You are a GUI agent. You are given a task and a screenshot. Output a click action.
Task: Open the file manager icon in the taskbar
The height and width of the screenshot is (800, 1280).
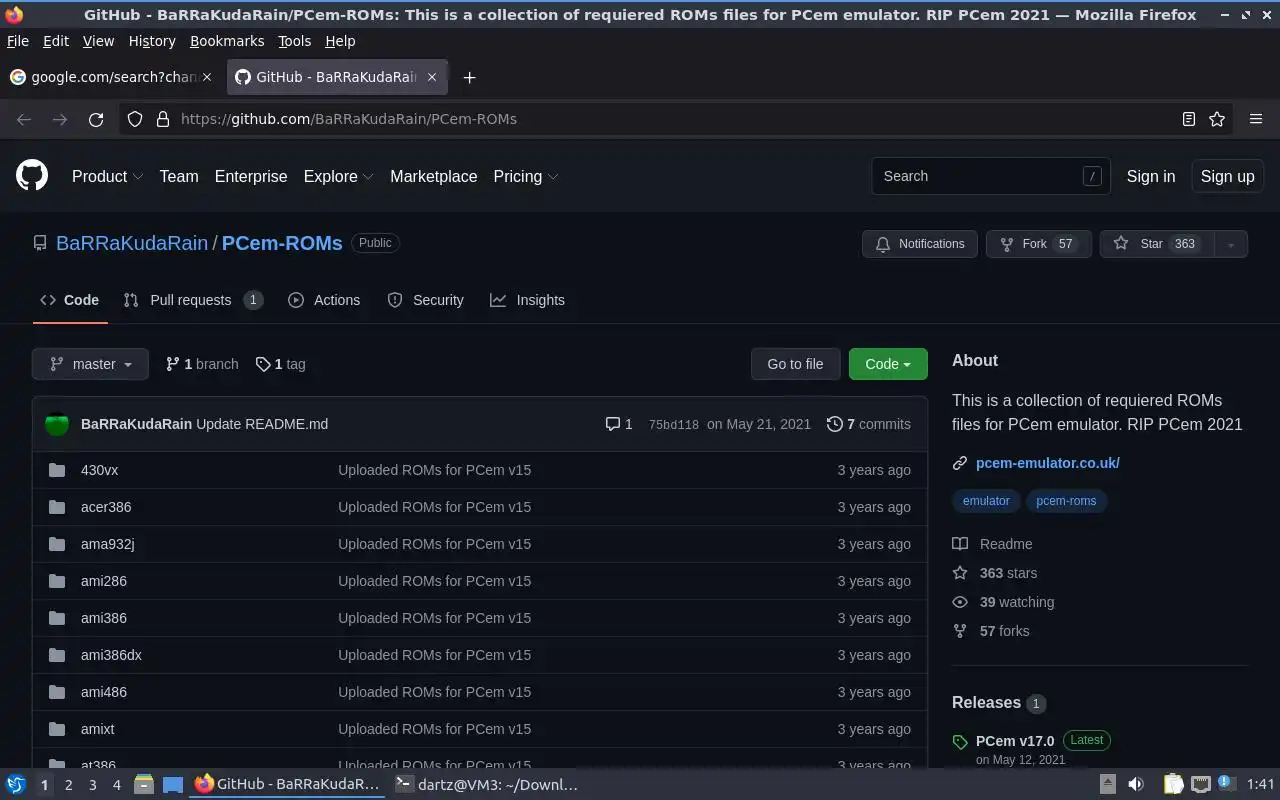coord(143,785)
